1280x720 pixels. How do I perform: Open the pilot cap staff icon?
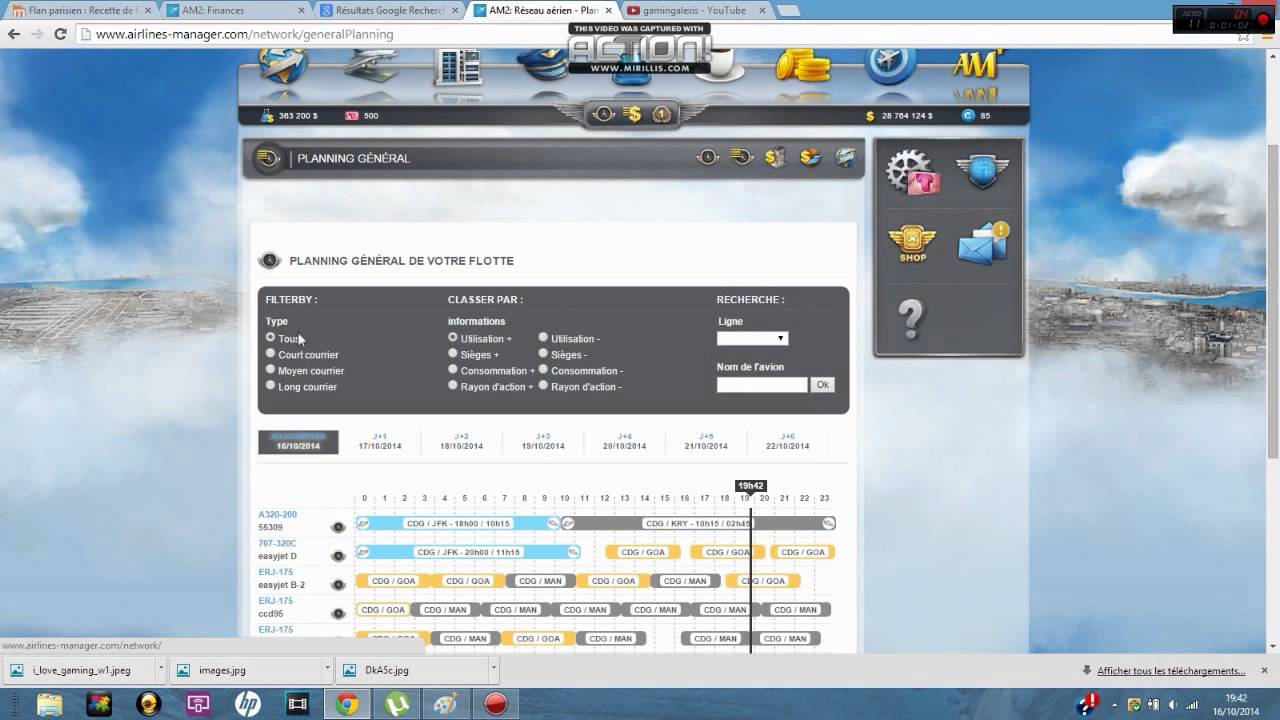(542, 66)
